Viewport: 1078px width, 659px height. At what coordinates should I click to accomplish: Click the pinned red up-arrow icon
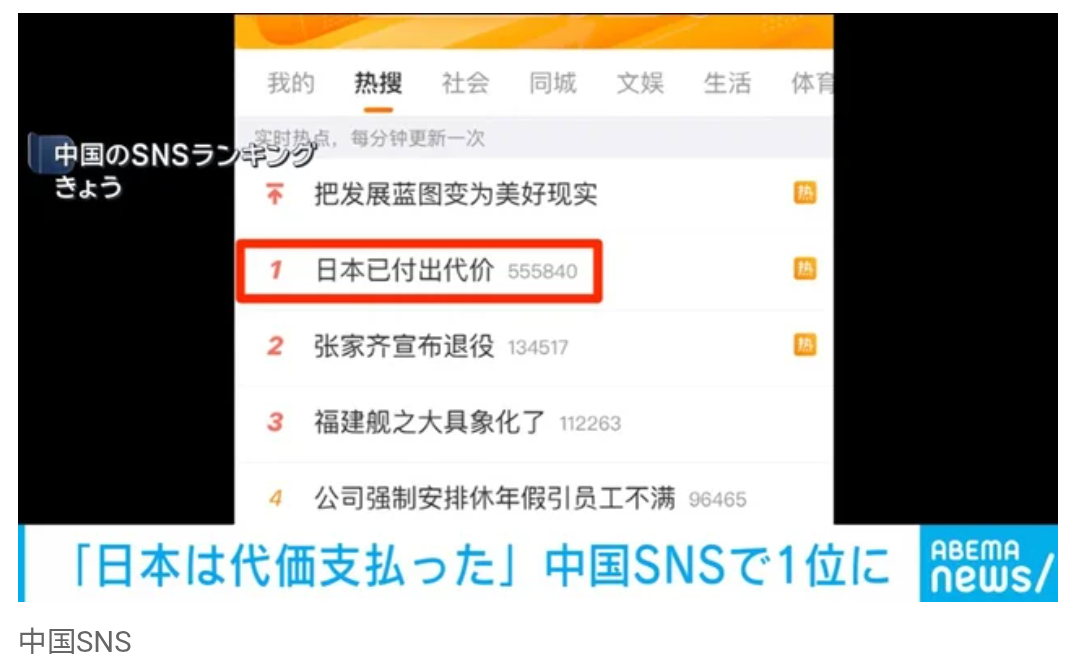(x=275, y=194)
